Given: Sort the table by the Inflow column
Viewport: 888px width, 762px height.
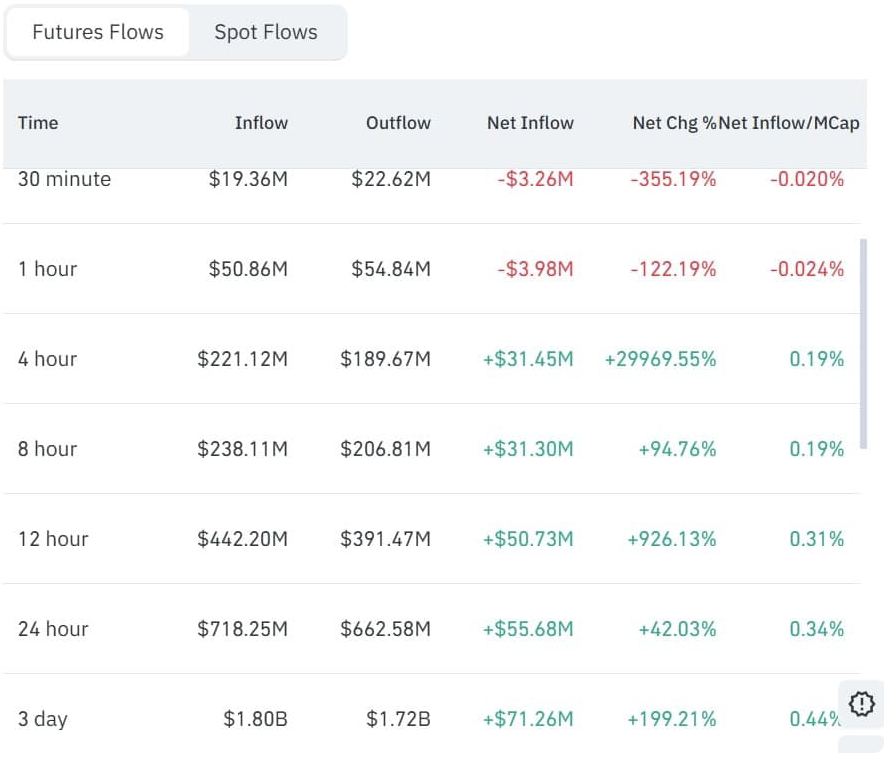Looking at the screenshot, I should tap(261, 122).
